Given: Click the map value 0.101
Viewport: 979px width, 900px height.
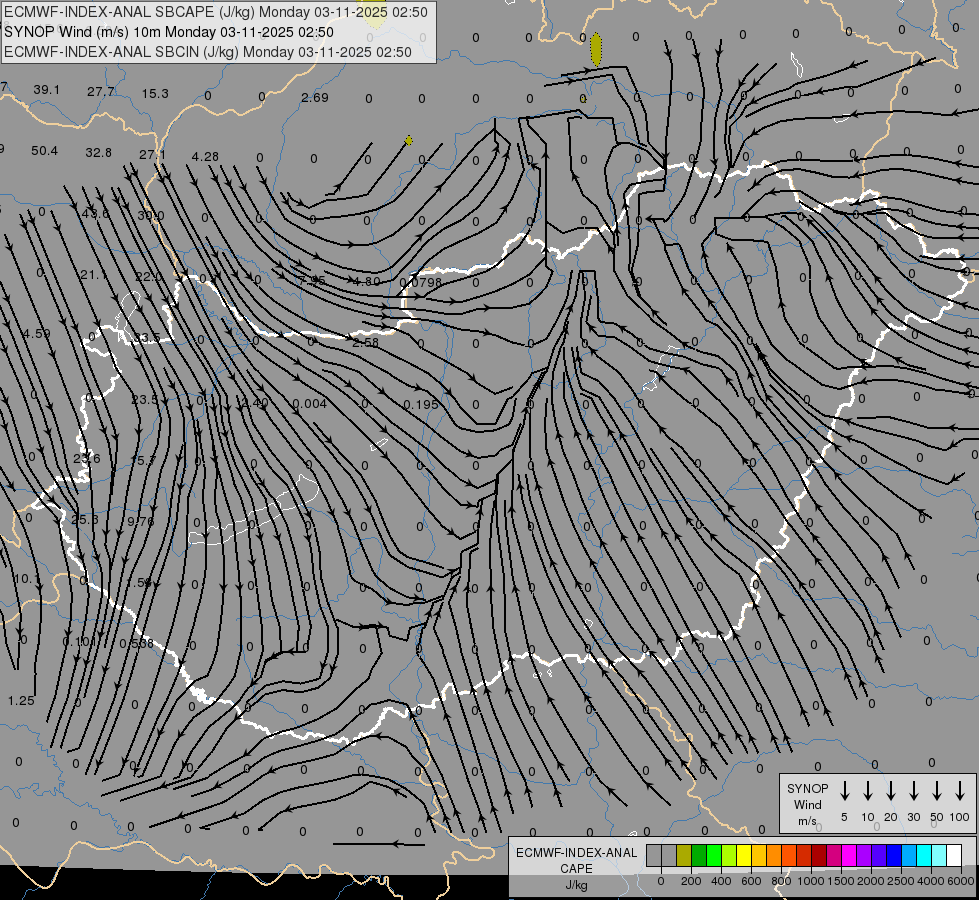Looking at the screenshot, I should pos(80,642).
